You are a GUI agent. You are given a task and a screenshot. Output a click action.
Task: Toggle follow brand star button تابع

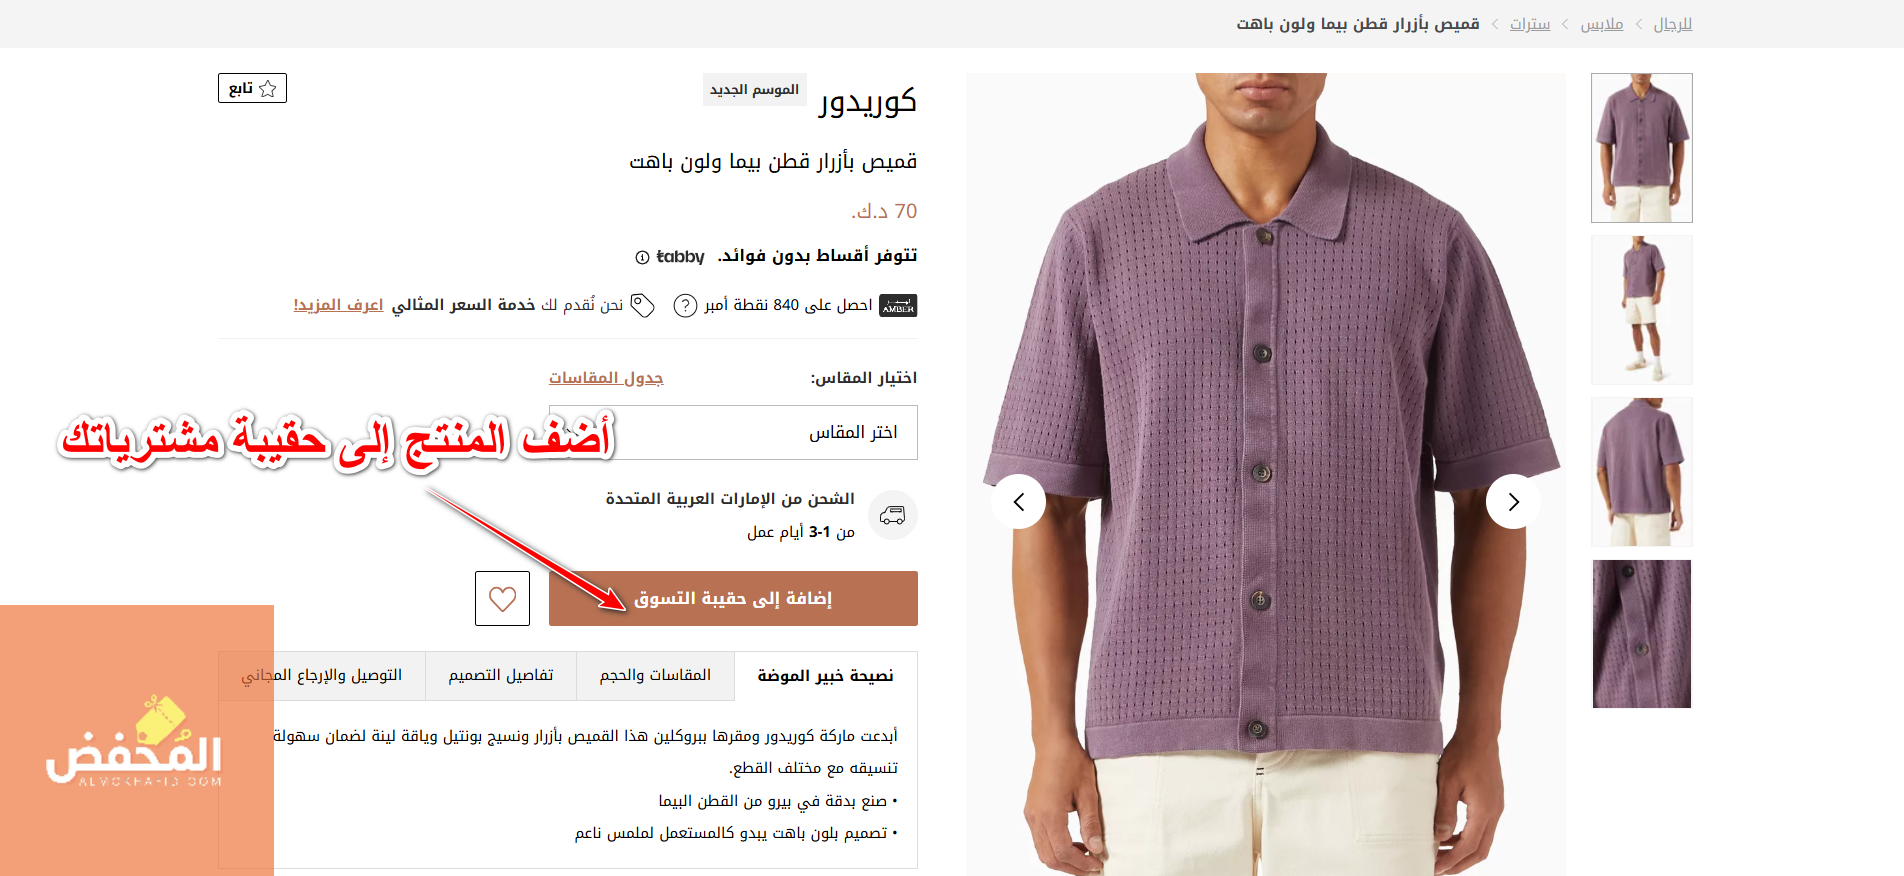coord(252,88)
